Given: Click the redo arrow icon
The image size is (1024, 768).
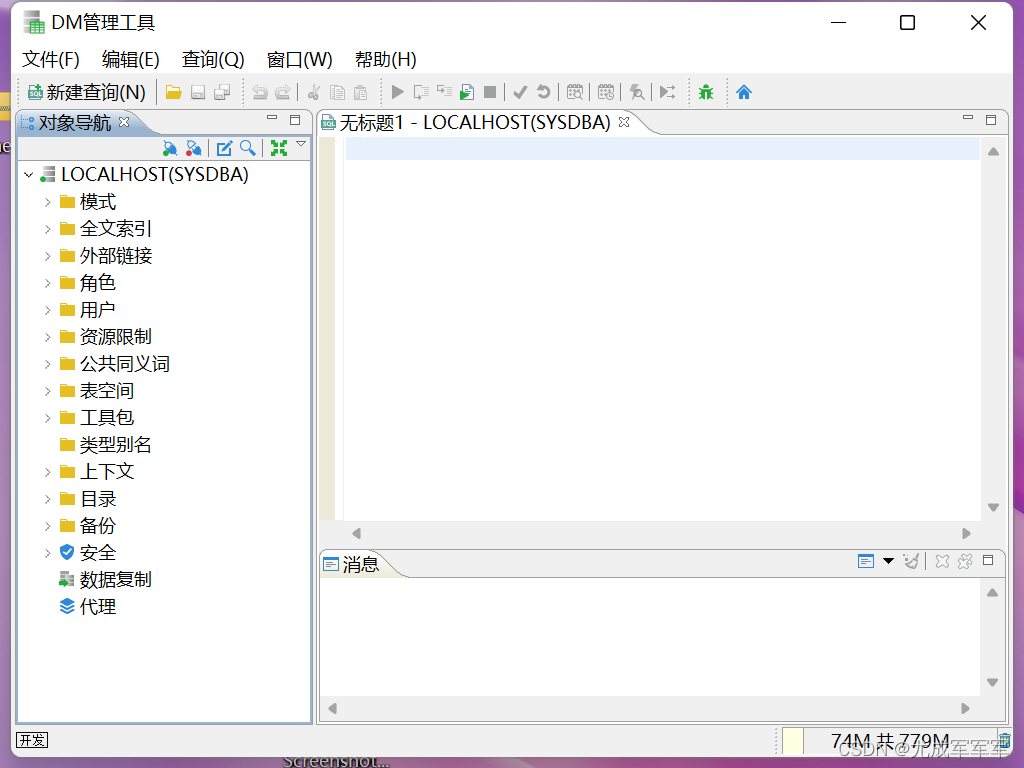Looking at the screenshot, I should click(283, 92).
